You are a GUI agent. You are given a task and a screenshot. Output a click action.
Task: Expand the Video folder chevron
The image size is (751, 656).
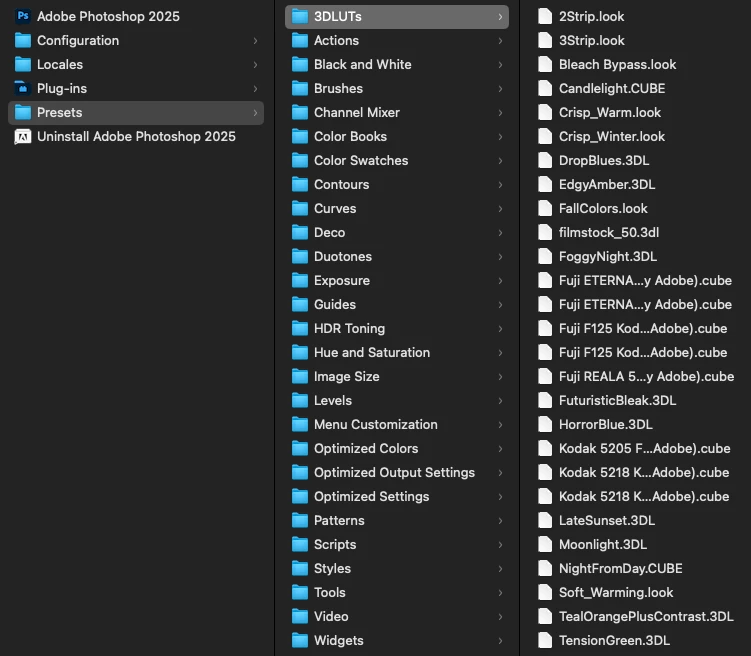(500, 617)
